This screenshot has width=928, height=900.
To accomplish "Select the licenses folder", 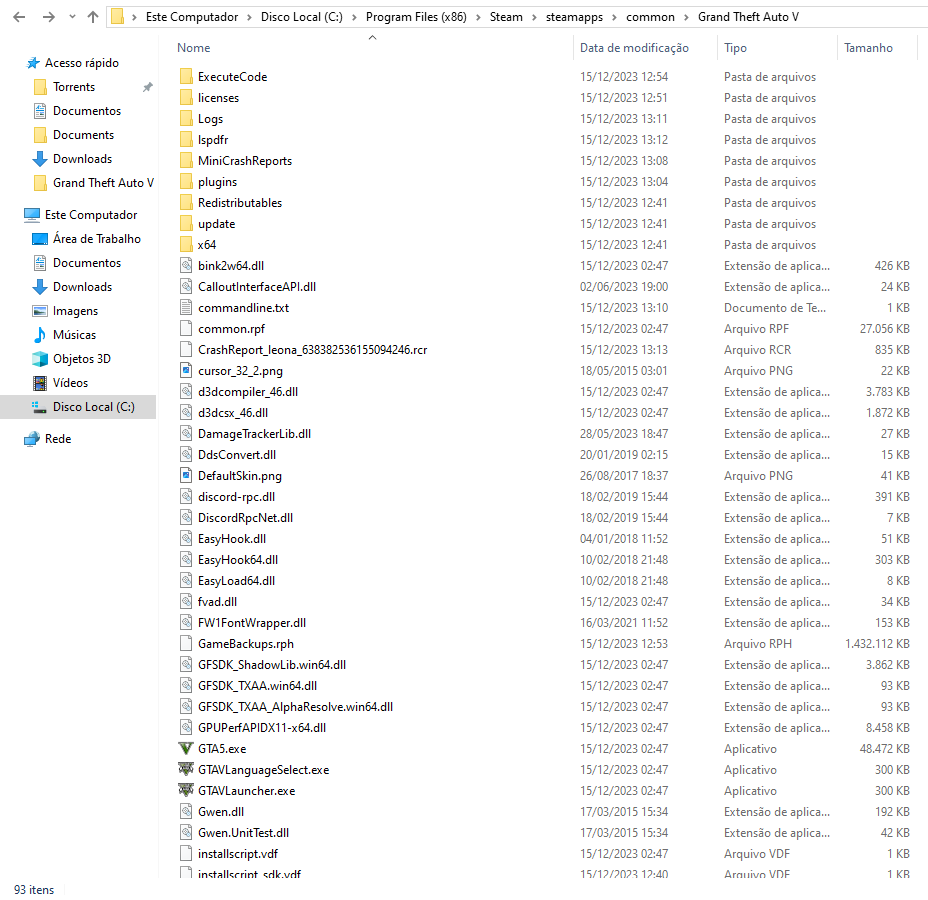I will click(x=218, y=98).
